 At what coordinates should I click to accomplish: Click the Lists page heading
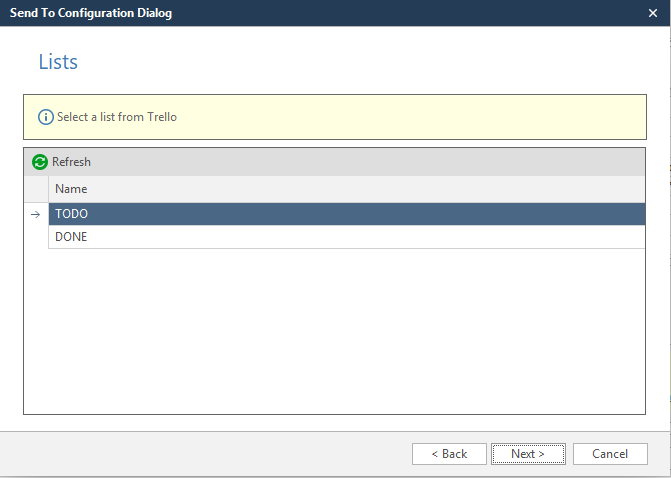coord(58,62)
